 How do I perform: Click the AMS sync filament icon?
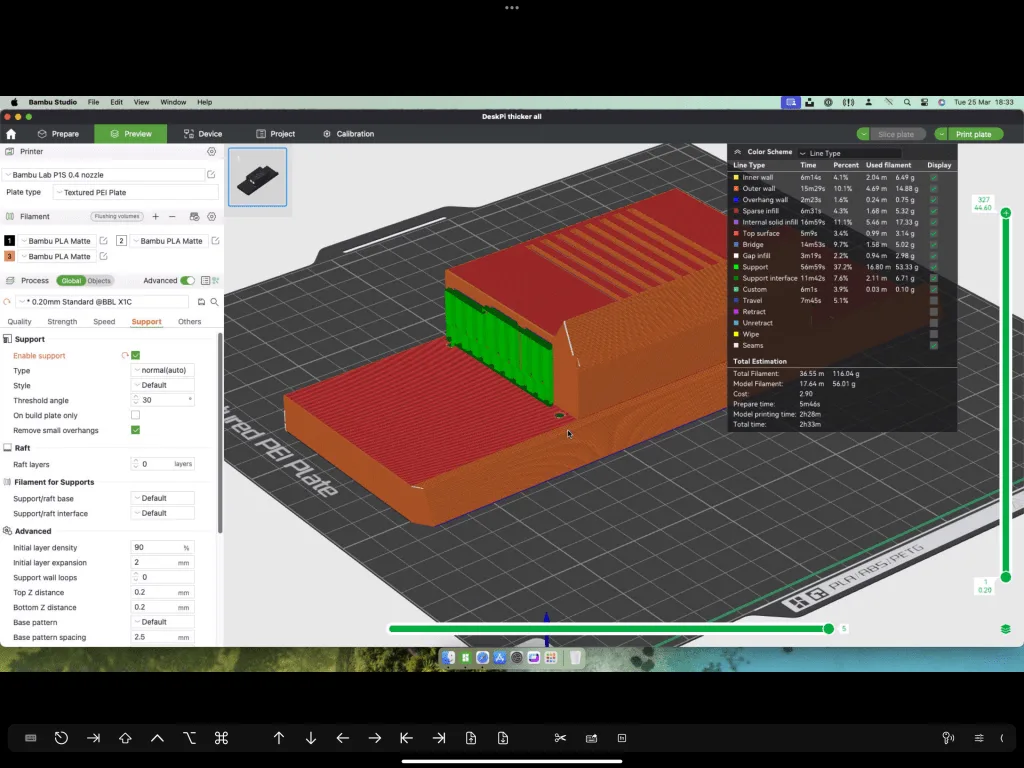coord(194,216)
